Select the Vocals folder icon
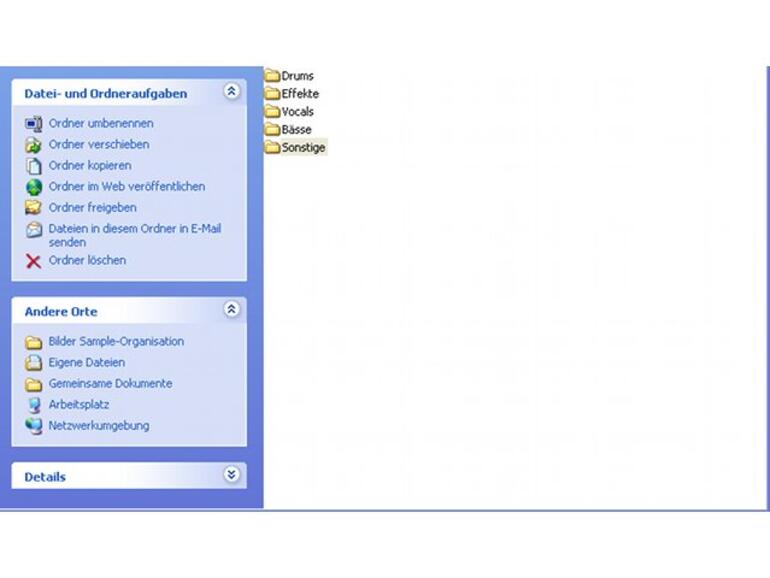 [x=272, y=111]
